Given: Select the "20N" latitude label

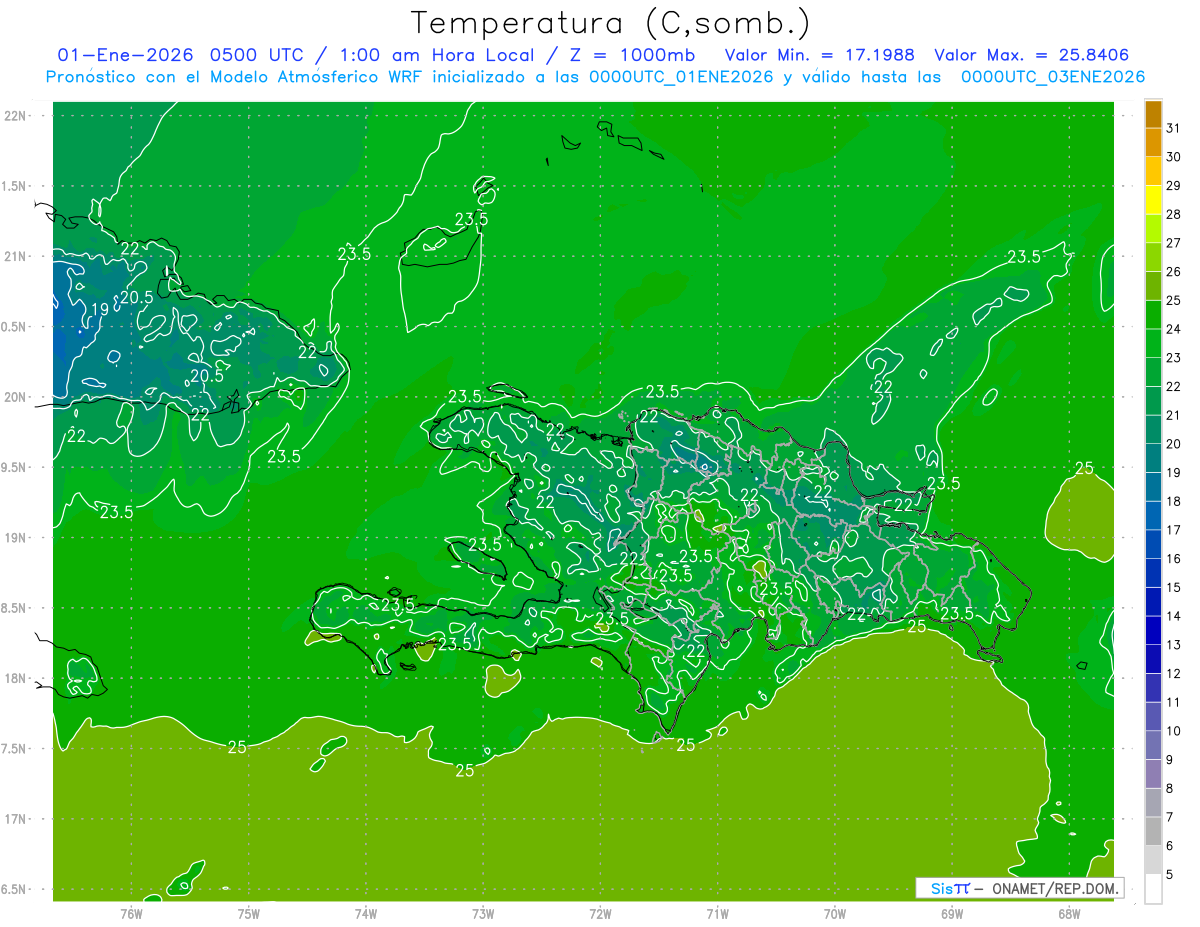Looking at the screenshot, I should click(17, 397).
